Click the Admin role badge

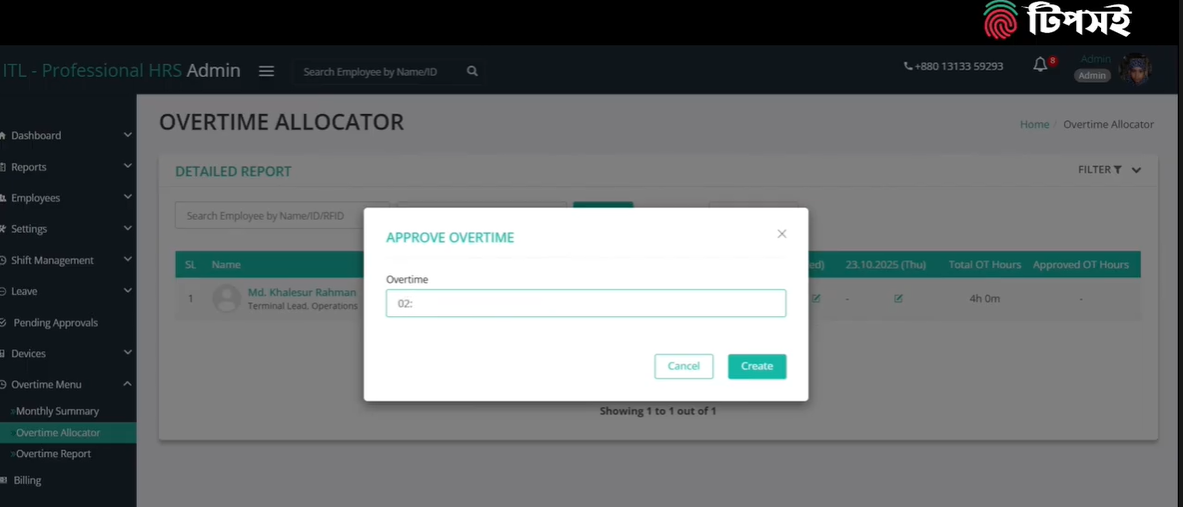point(1092,75)
